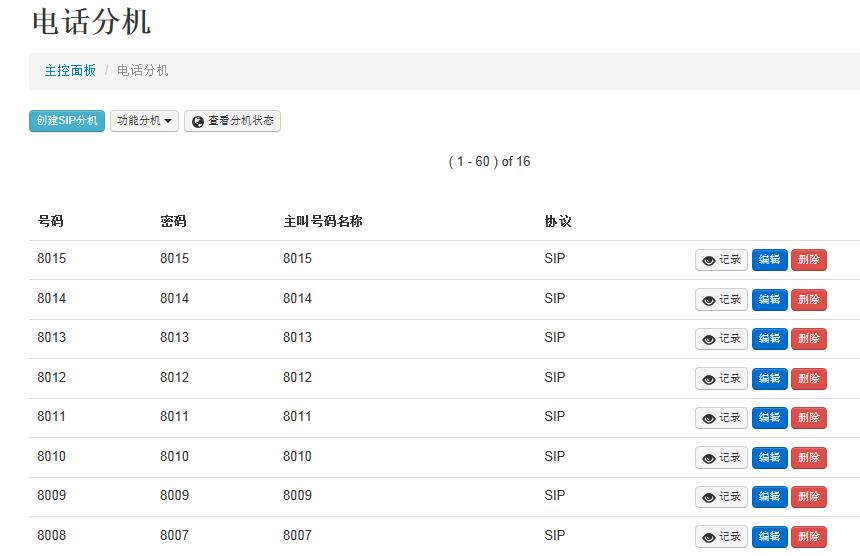
Task: Select number cell 8015 in 号码 column
Action: 52,258
